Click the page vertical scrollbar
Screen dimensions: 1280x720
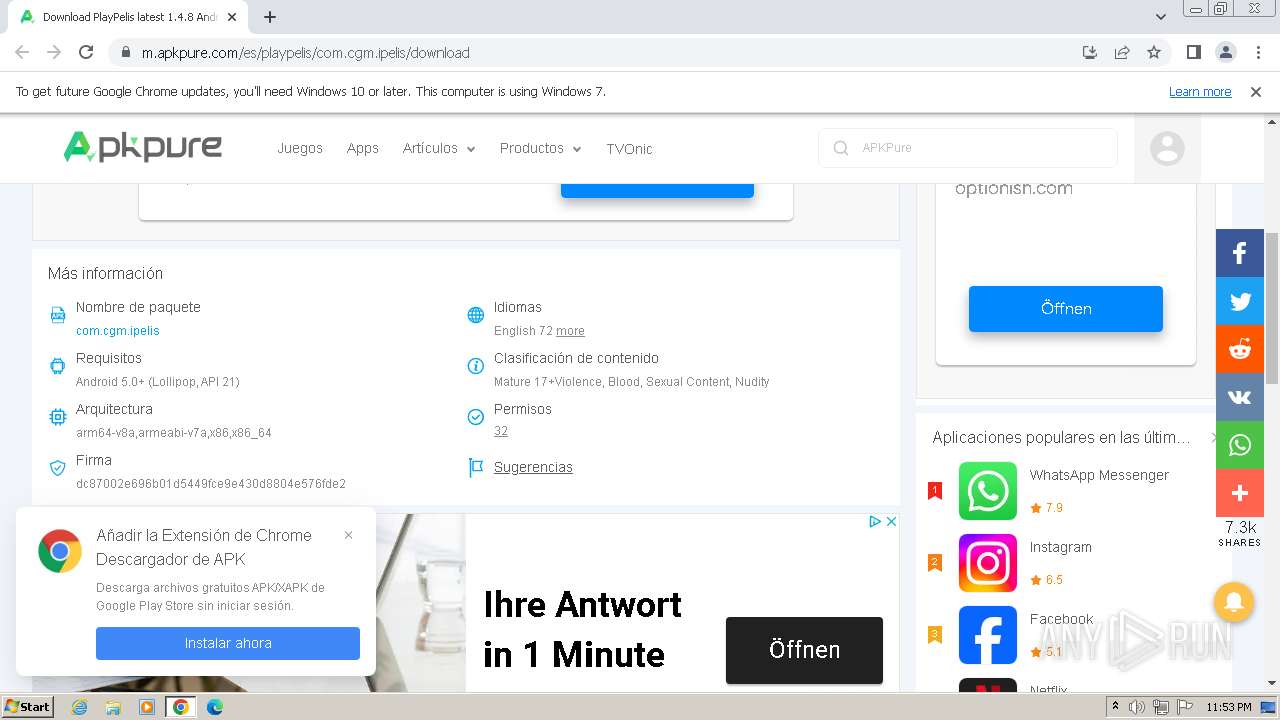[x=1272, y=307]
